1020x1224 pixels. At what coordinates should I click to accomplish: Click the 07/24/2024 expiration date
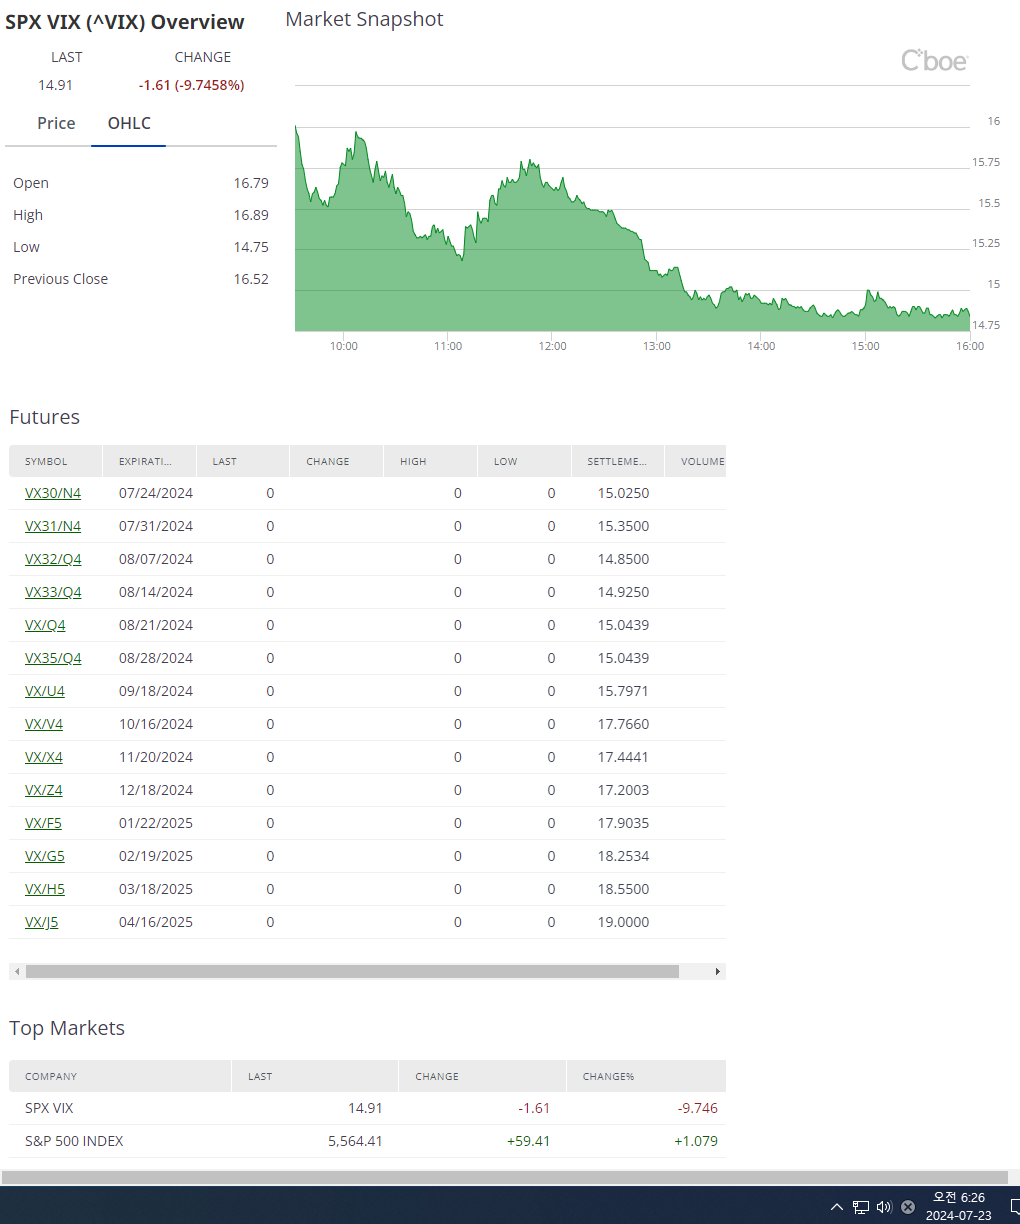[x=156, y=493]
